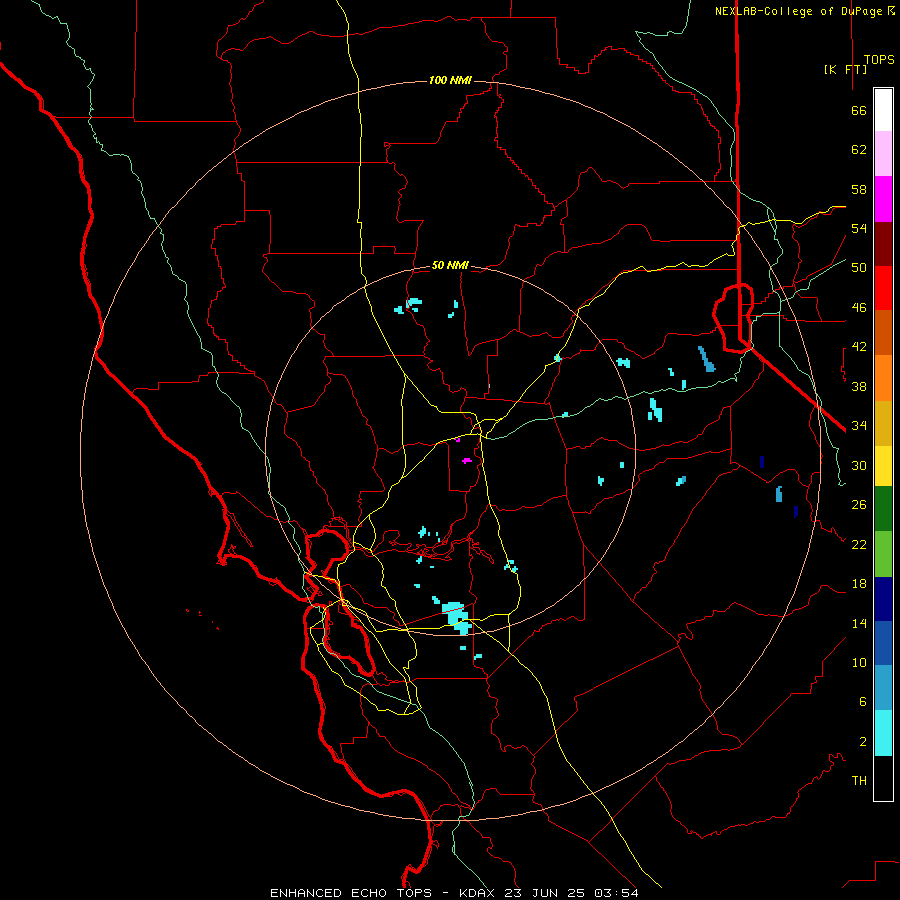Click the "18" legend value
This screenshot has height=900, width=900.
click(859, 584)
